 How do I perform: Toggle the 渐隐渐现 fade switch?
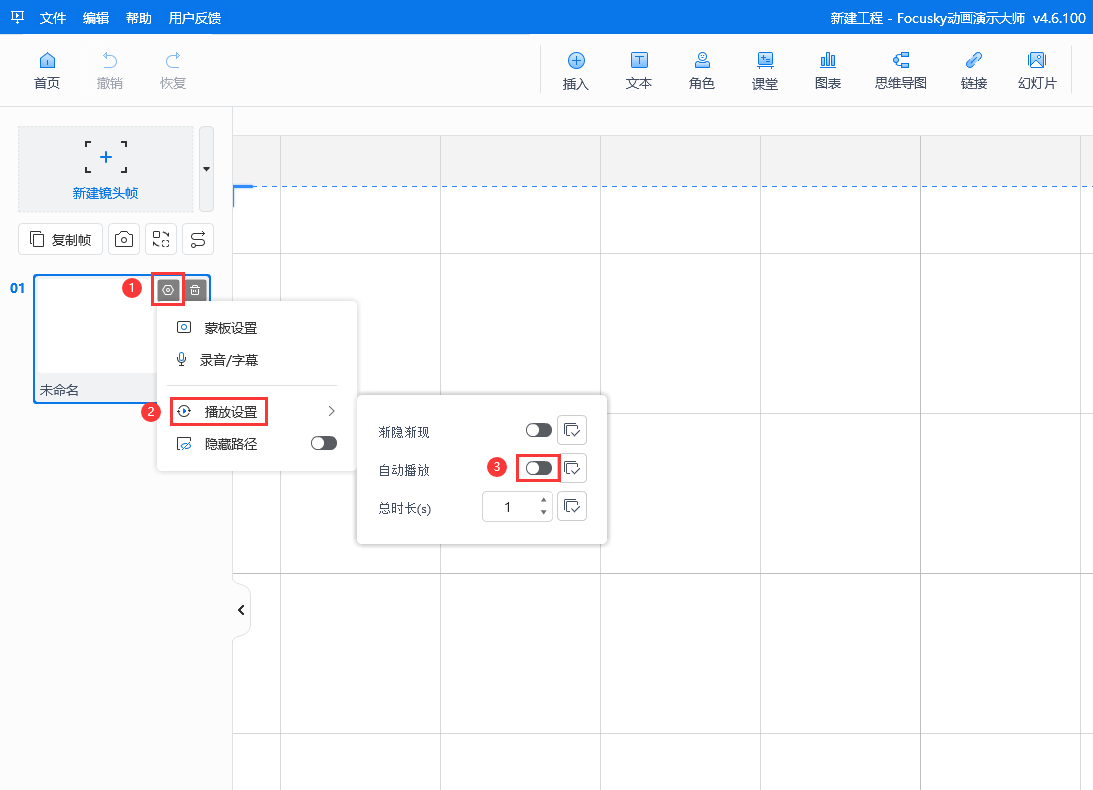(x=538, y=430)
